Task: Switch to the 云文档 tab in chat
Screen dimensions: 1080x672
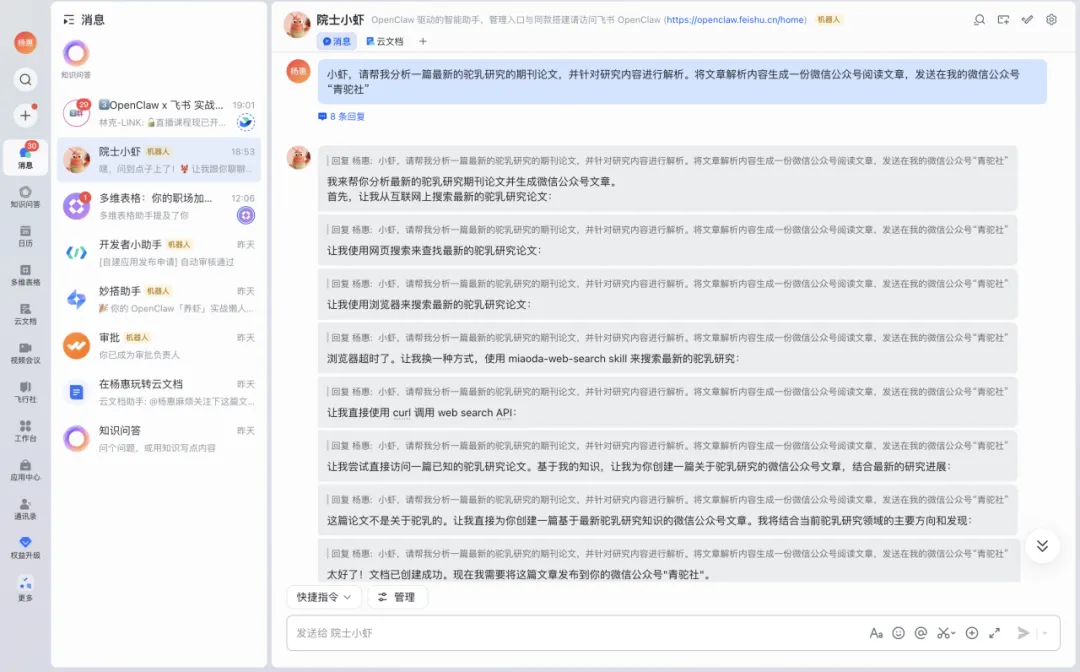Action: [384, 41]
